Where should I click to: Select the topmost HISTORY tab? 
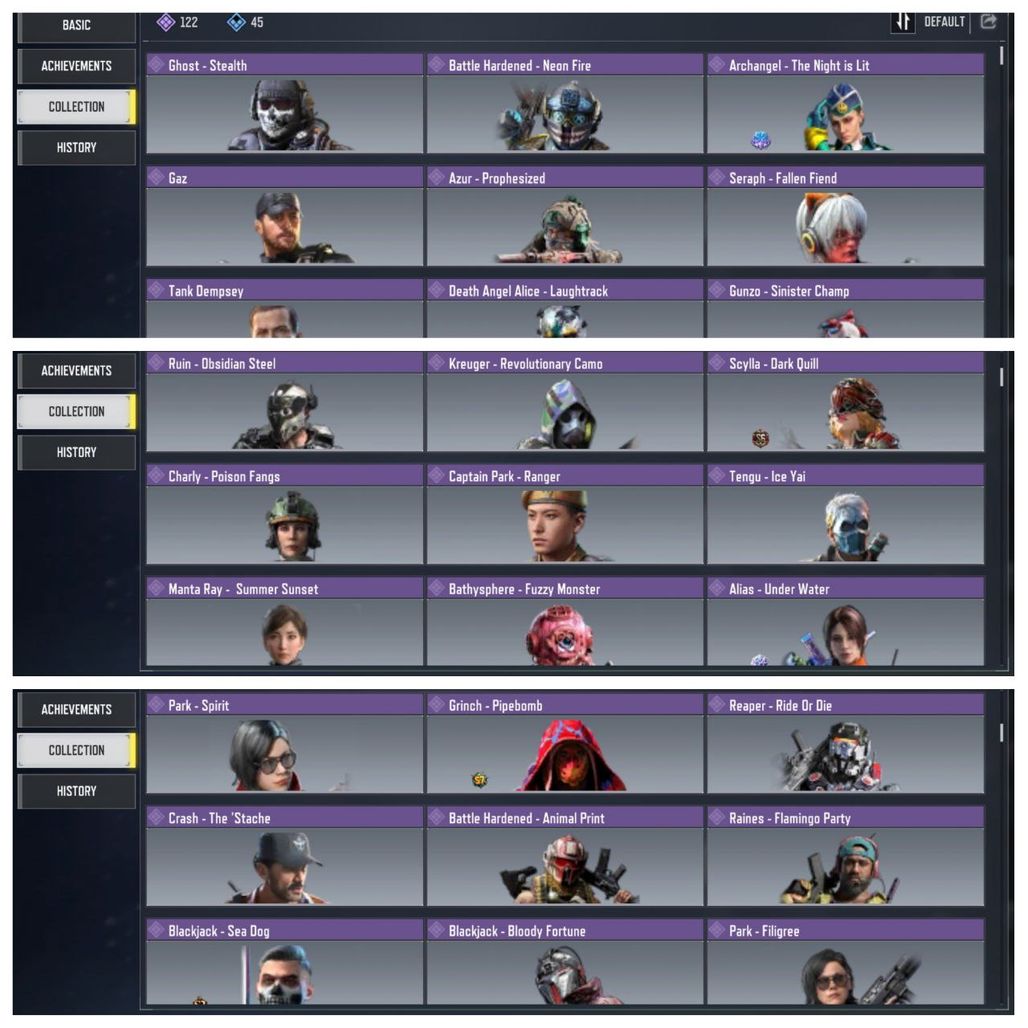click(x=77, y=148)
